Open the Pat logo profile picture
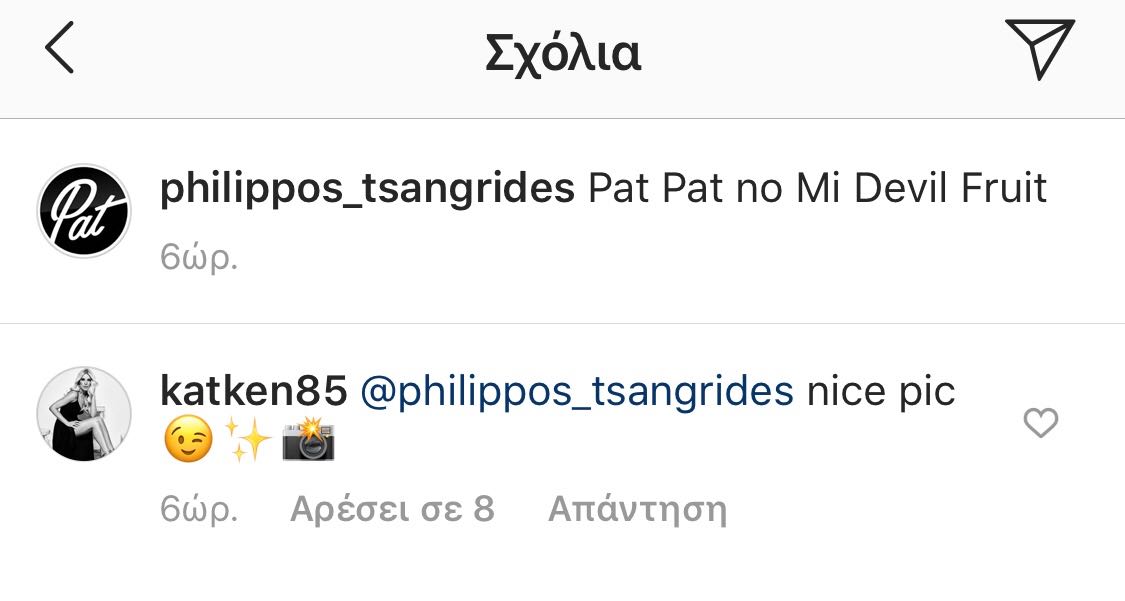 [x=84, y=211]
